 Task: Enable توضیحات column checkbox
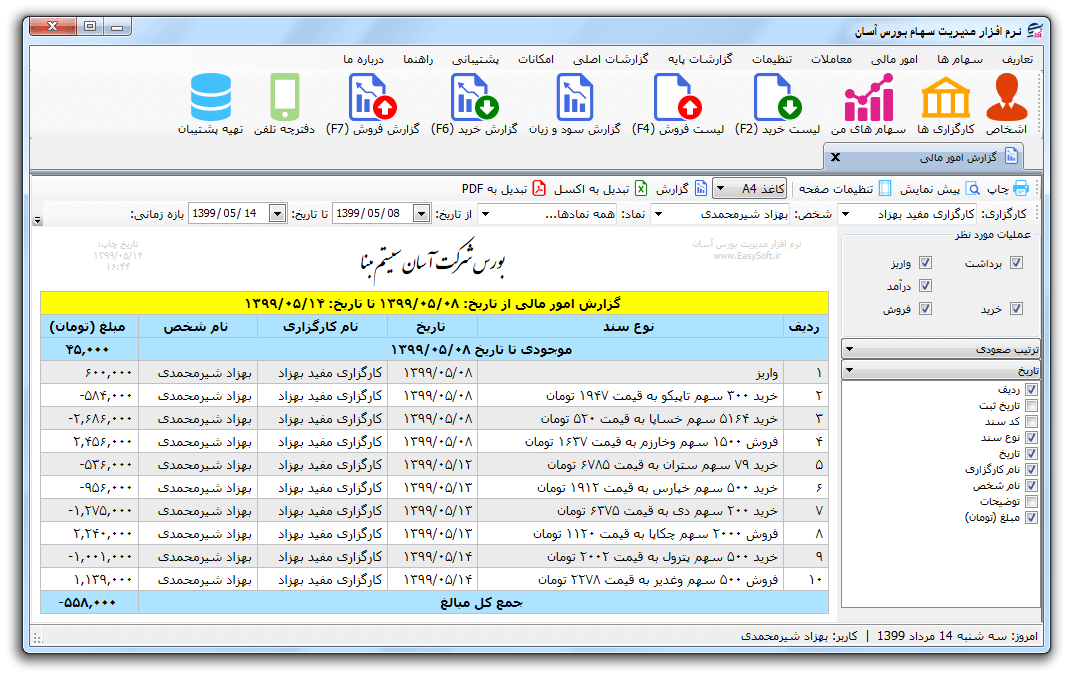tap(1031, 501)
